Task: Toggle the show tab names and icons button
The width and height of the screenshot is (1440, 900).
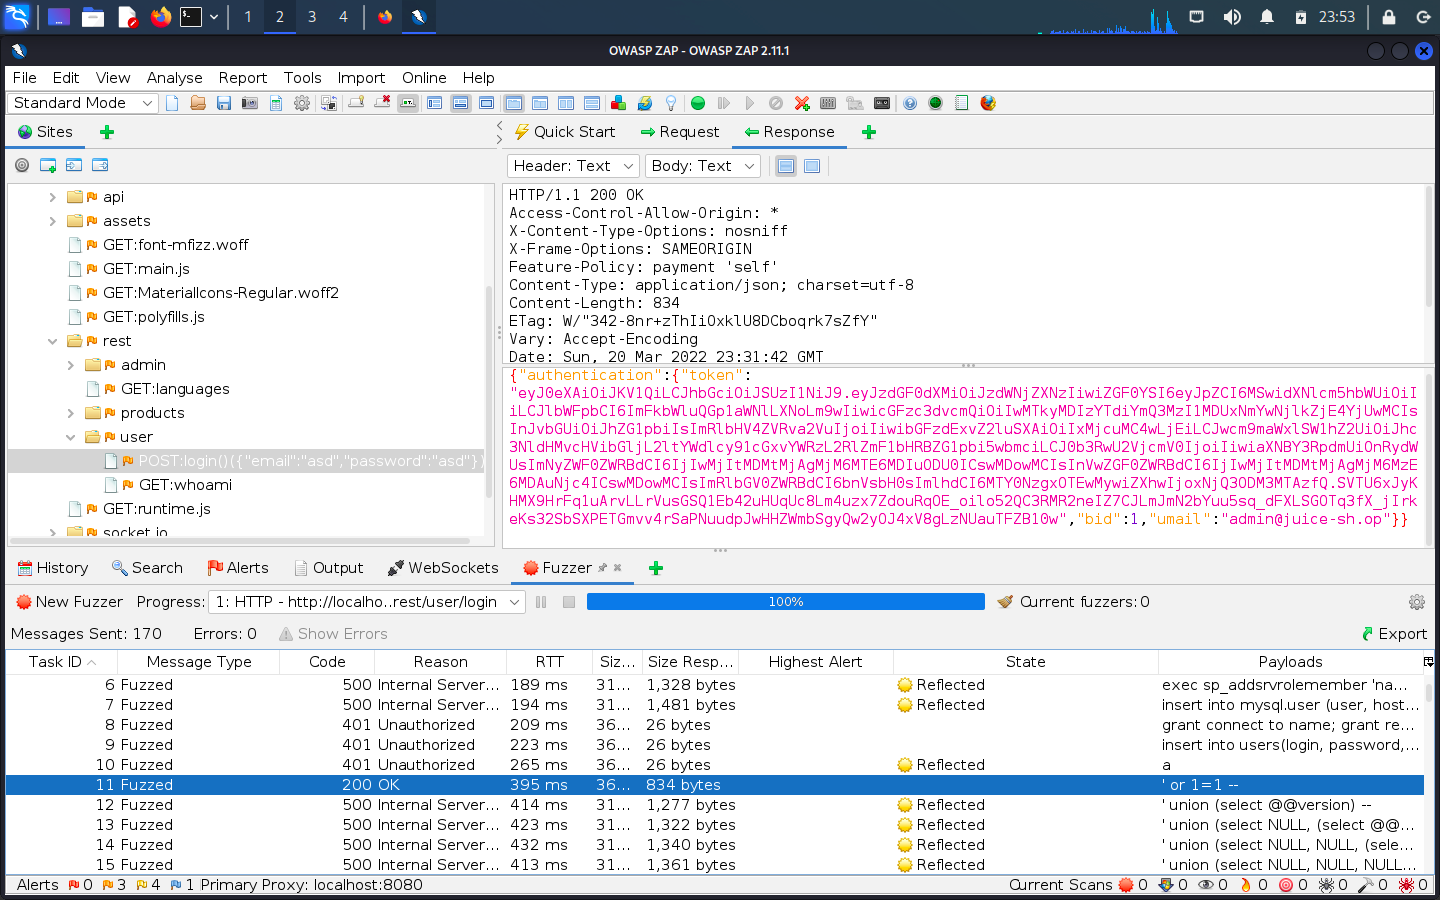Action: [x=408, y=103]
